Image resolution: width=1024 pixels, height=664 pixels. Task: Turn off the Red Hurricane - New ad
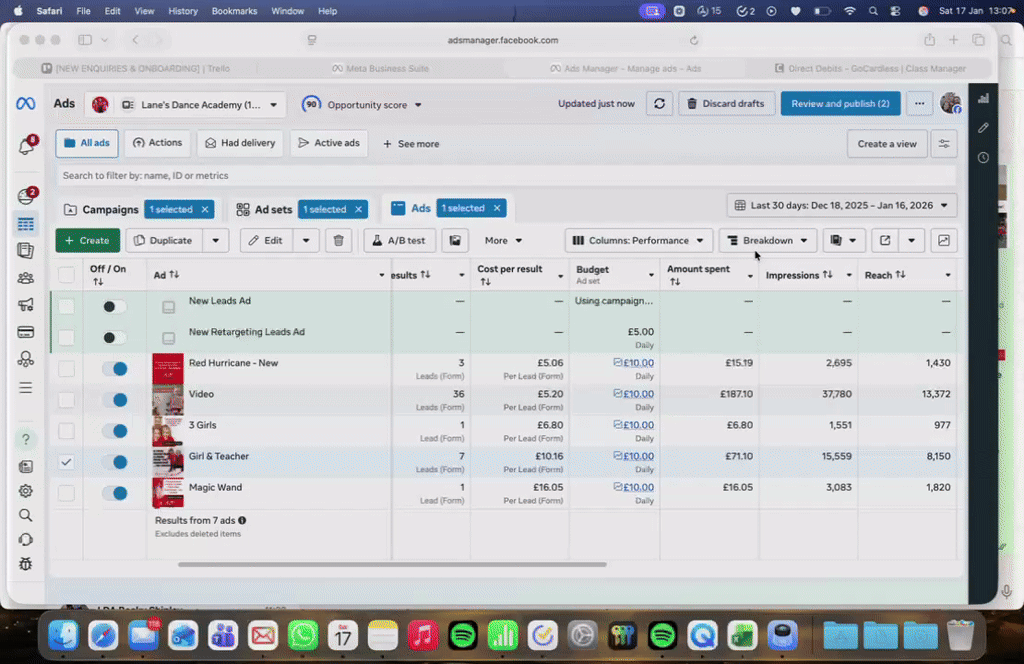point(114,369)
